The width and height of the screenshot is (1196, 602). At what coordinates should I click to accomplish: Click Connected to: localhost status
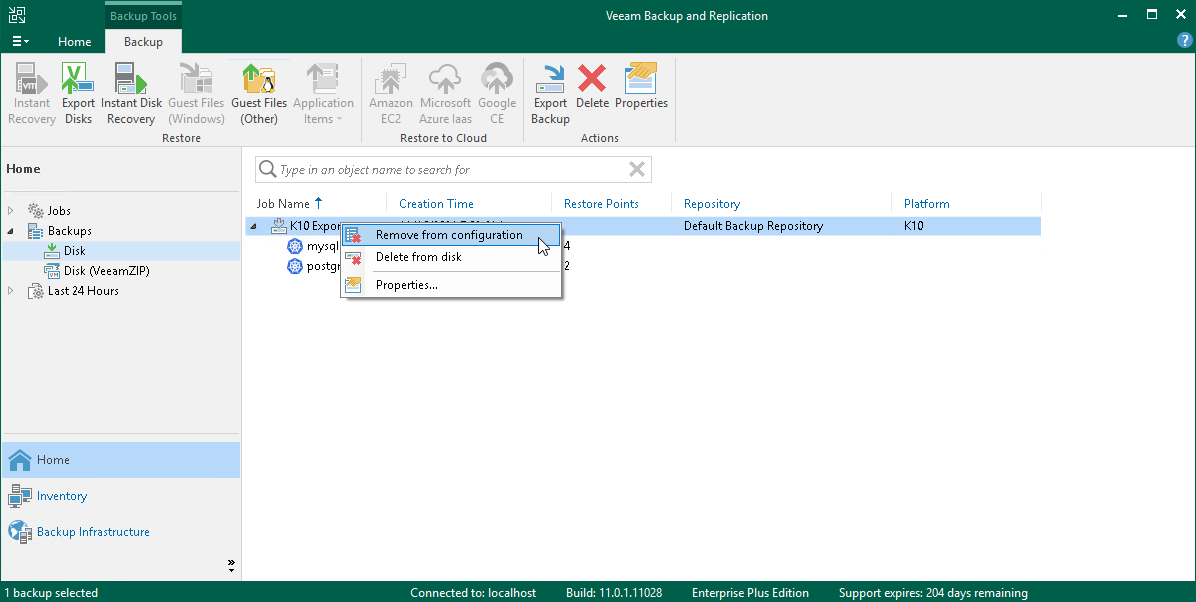pos(473,593)
